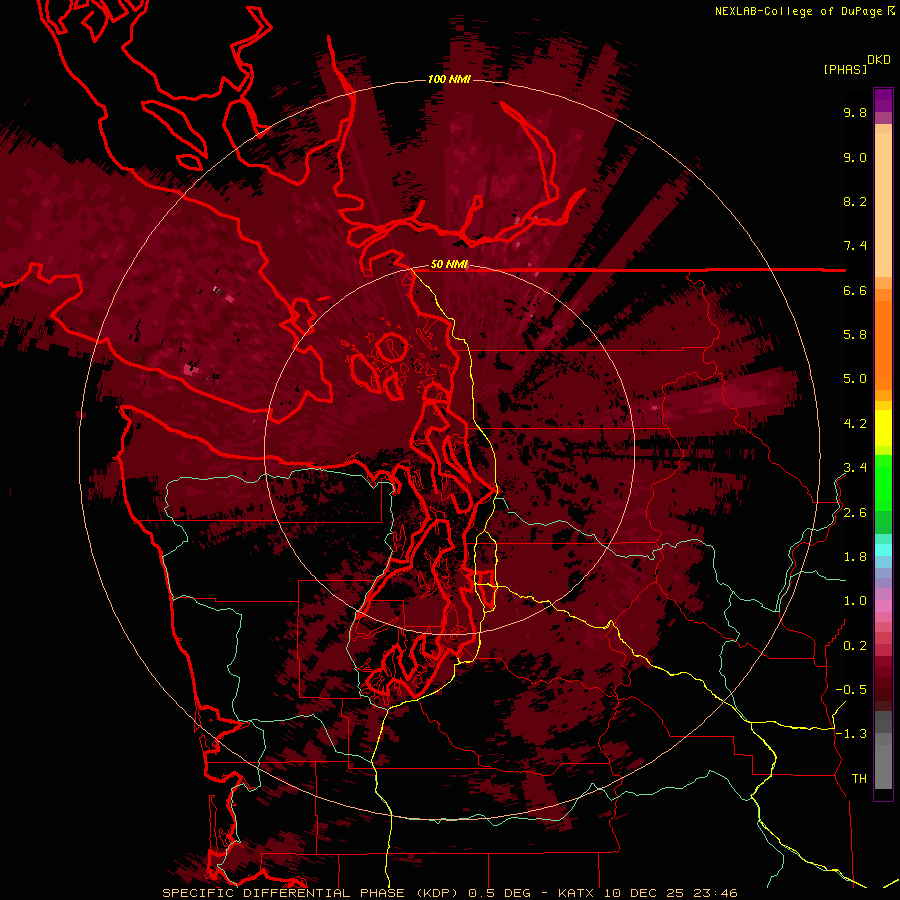Click the 1.0 scale value
This screenshot has height=900, width=900.
(855, 601)
